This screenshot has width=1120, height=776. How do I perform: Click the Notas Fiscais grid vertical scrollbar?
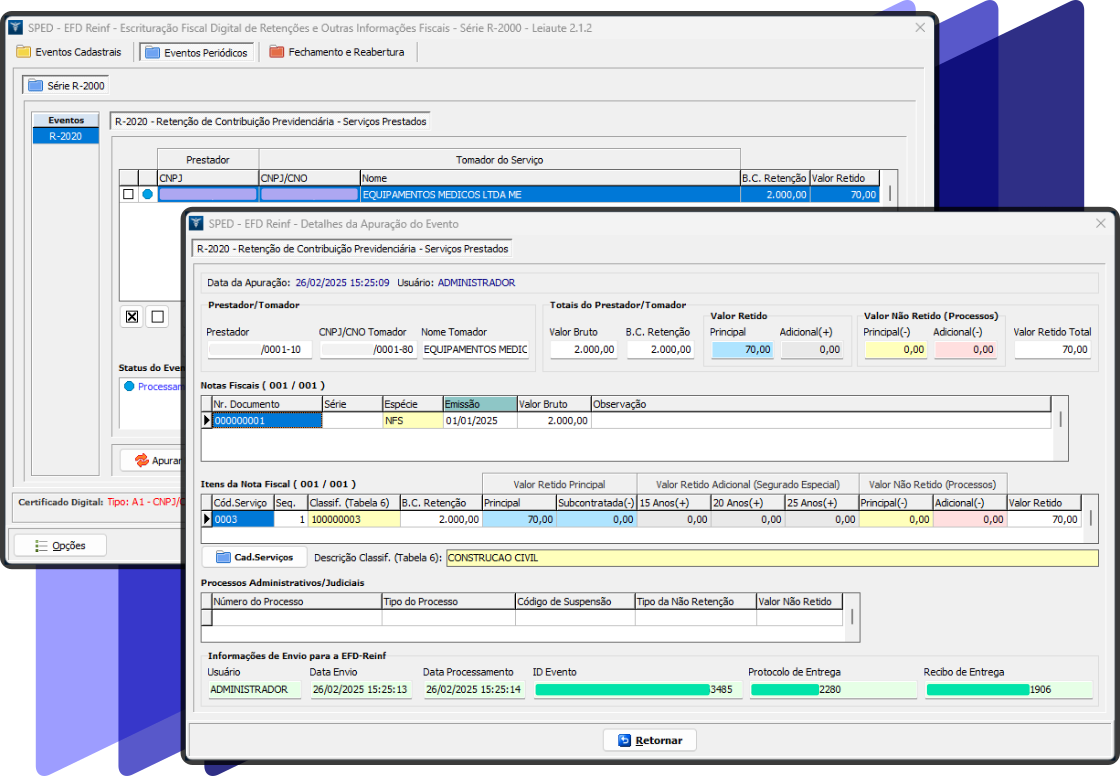[x=1059, y=420]
